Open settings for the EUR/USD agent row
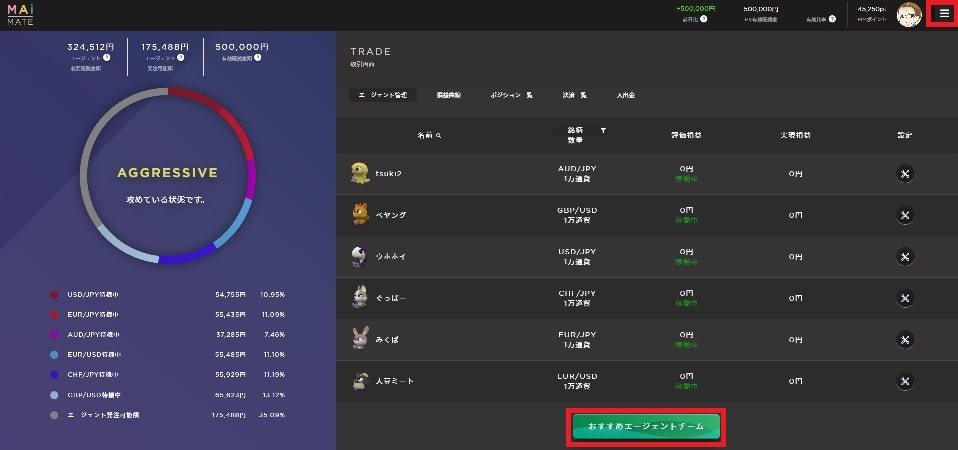 (905, 381)
